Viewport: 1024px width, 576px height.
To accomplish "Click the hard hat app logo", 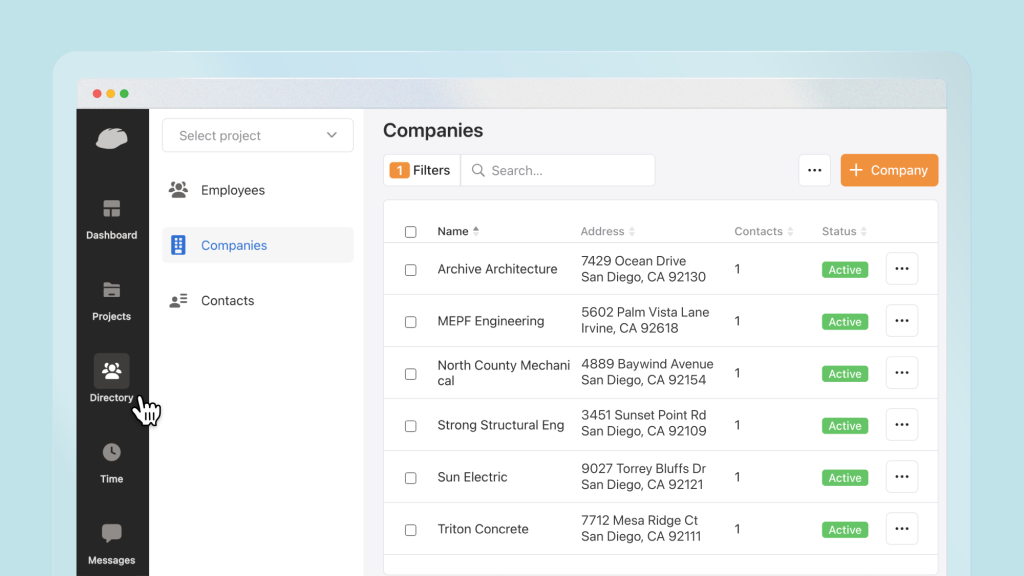I will pos(112,138).
